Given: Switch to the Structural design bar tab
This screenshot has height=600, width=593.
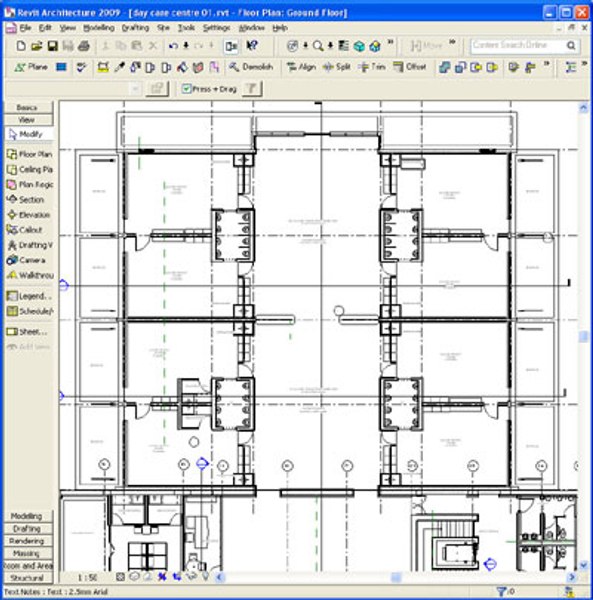Looking at the screenshot, I should 28,578.
